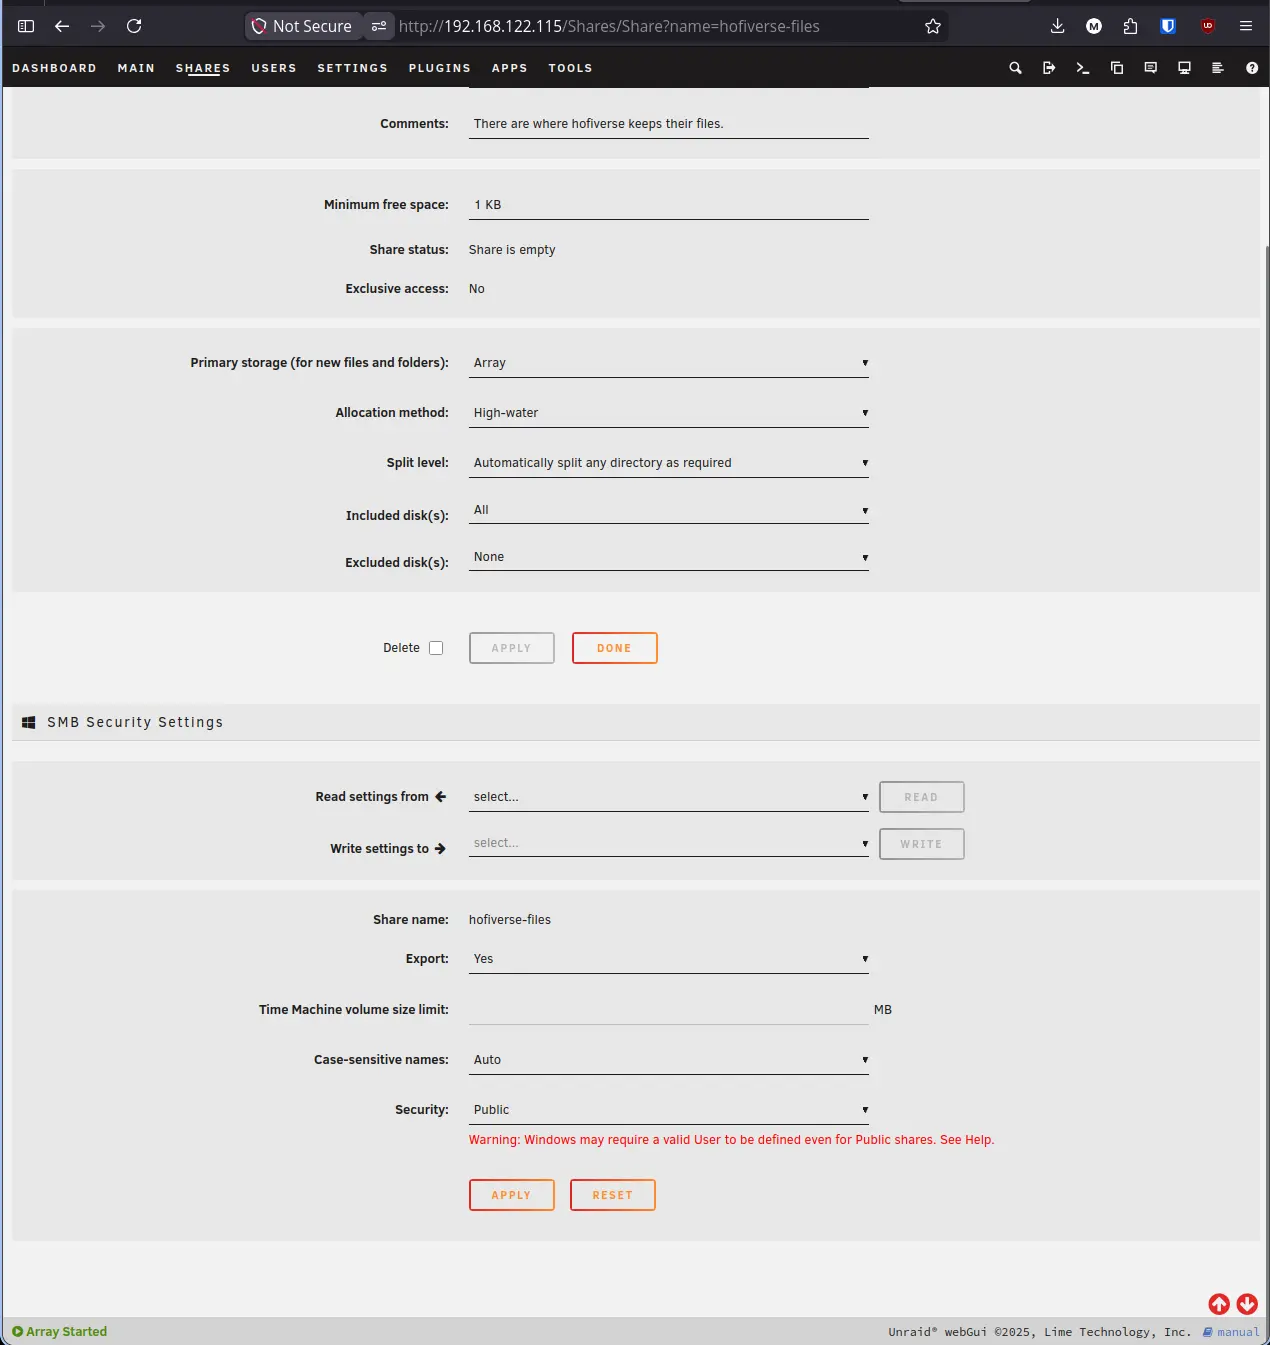Viewport: 1270px width, 1345px height.
Task: Open the Unraid search icon
Action: [1015, 68]
